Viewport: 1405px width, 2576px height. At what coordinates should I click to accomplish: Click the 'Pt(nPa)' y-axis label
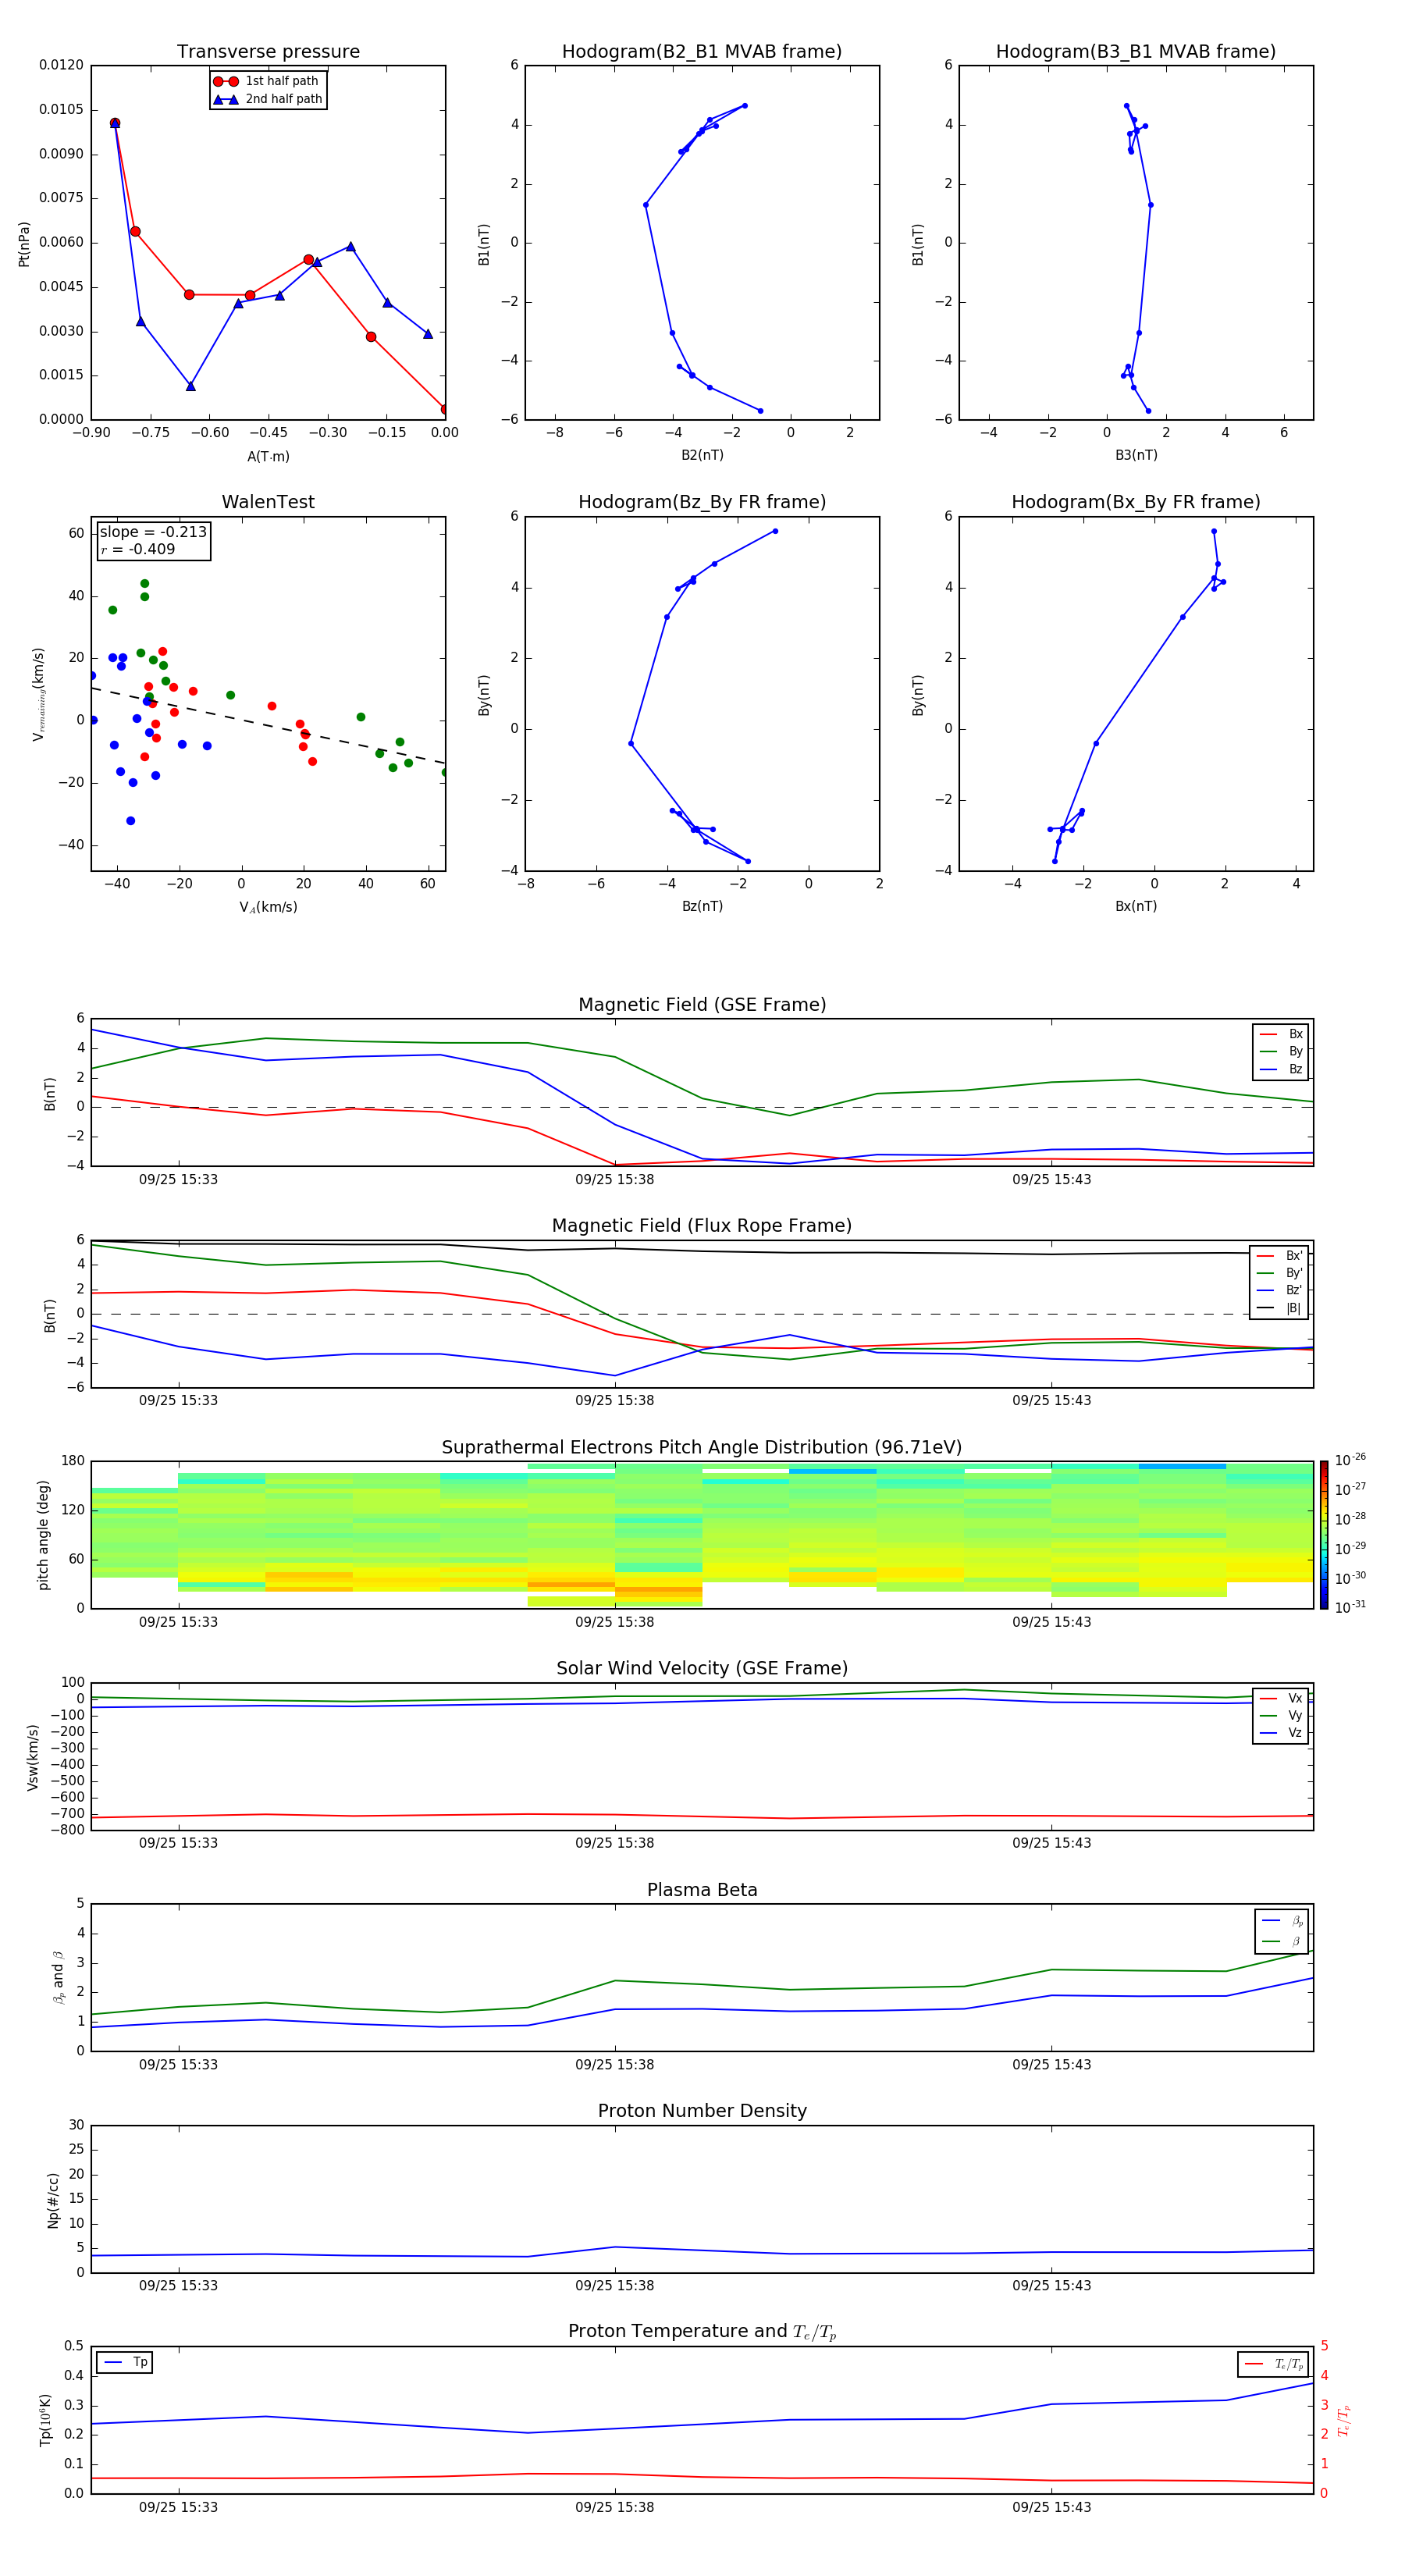24,244
